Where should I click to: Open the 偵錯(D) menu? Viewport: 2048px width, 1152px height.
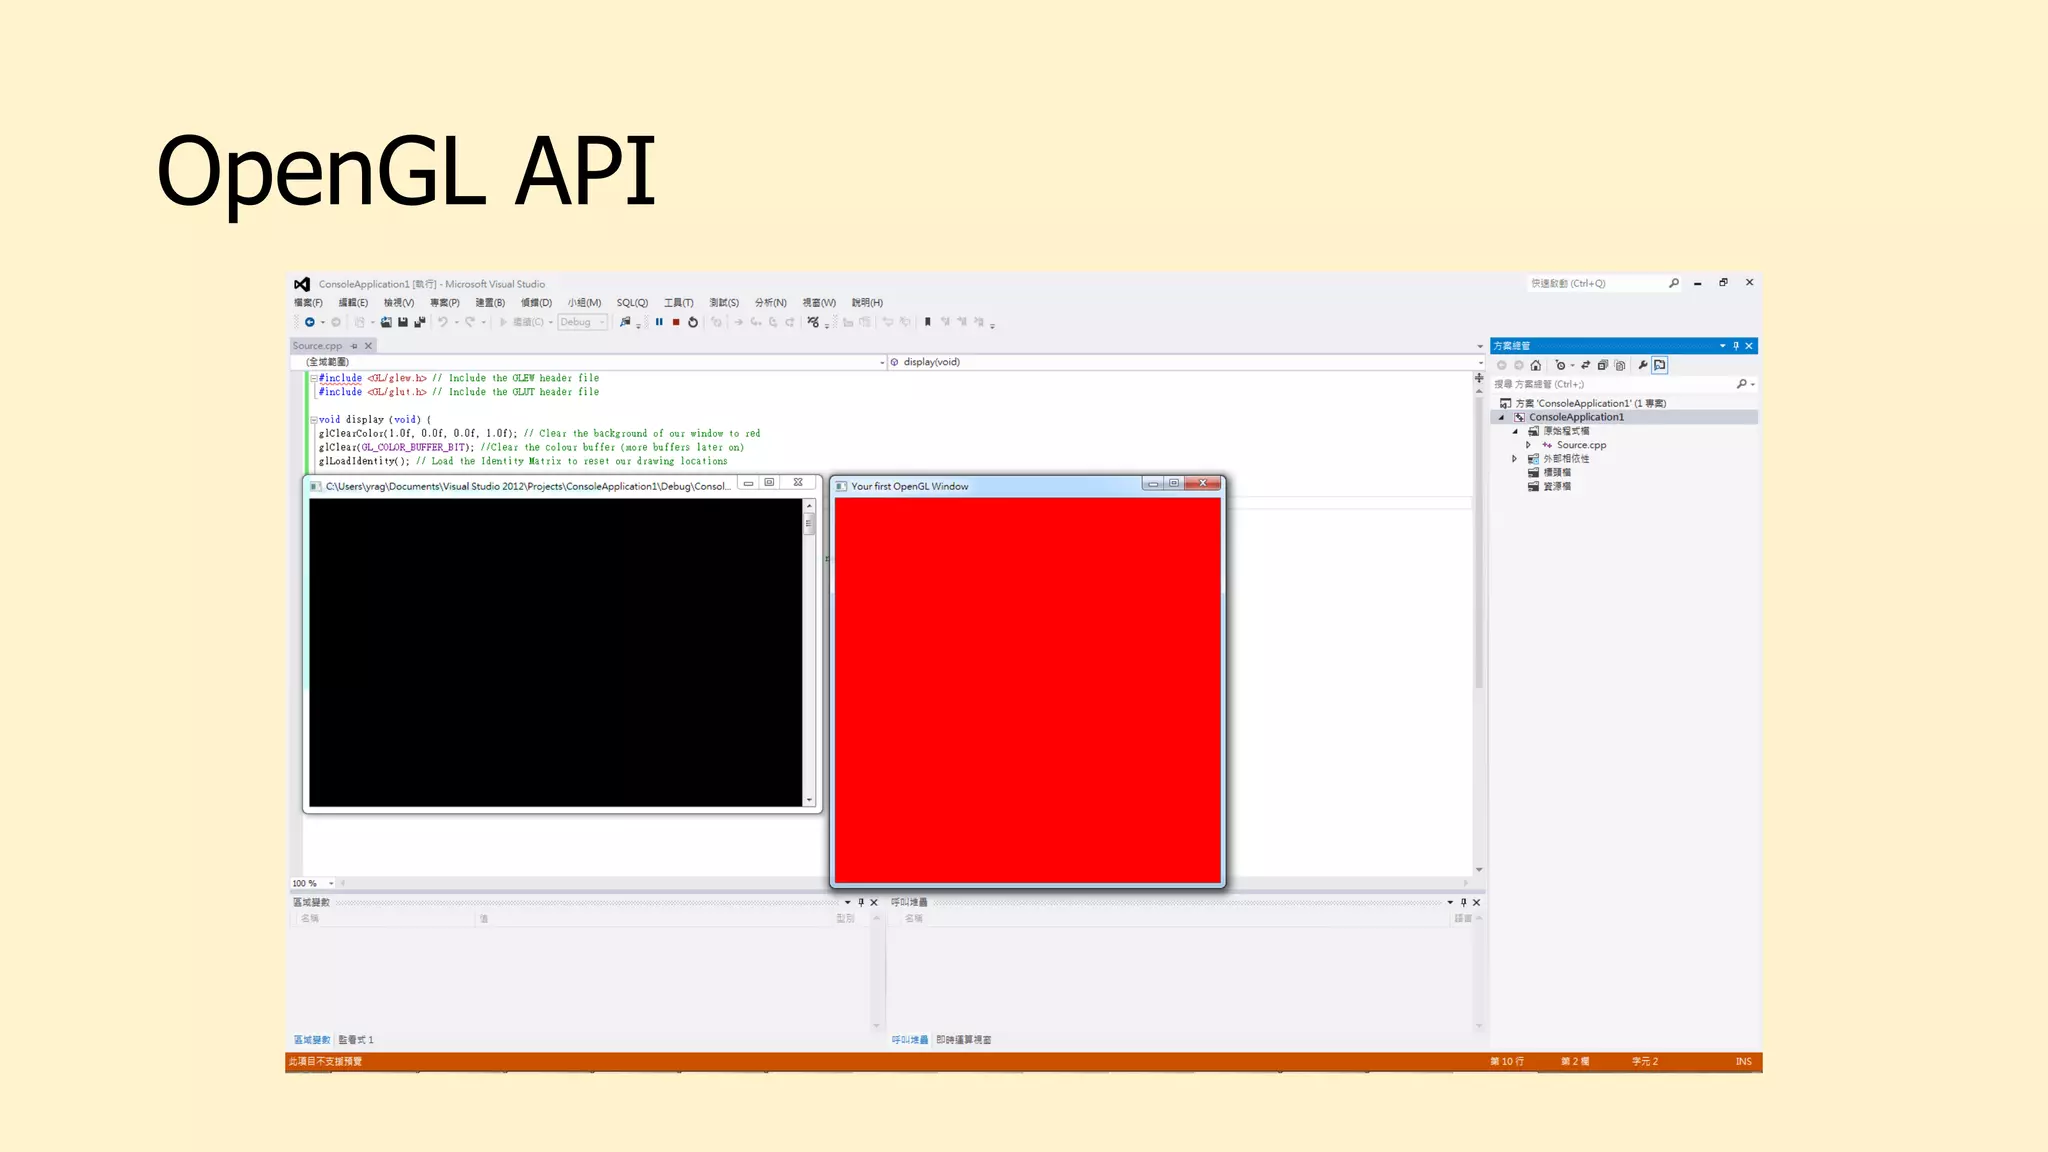pyautogui.click(x=536, y=303)
